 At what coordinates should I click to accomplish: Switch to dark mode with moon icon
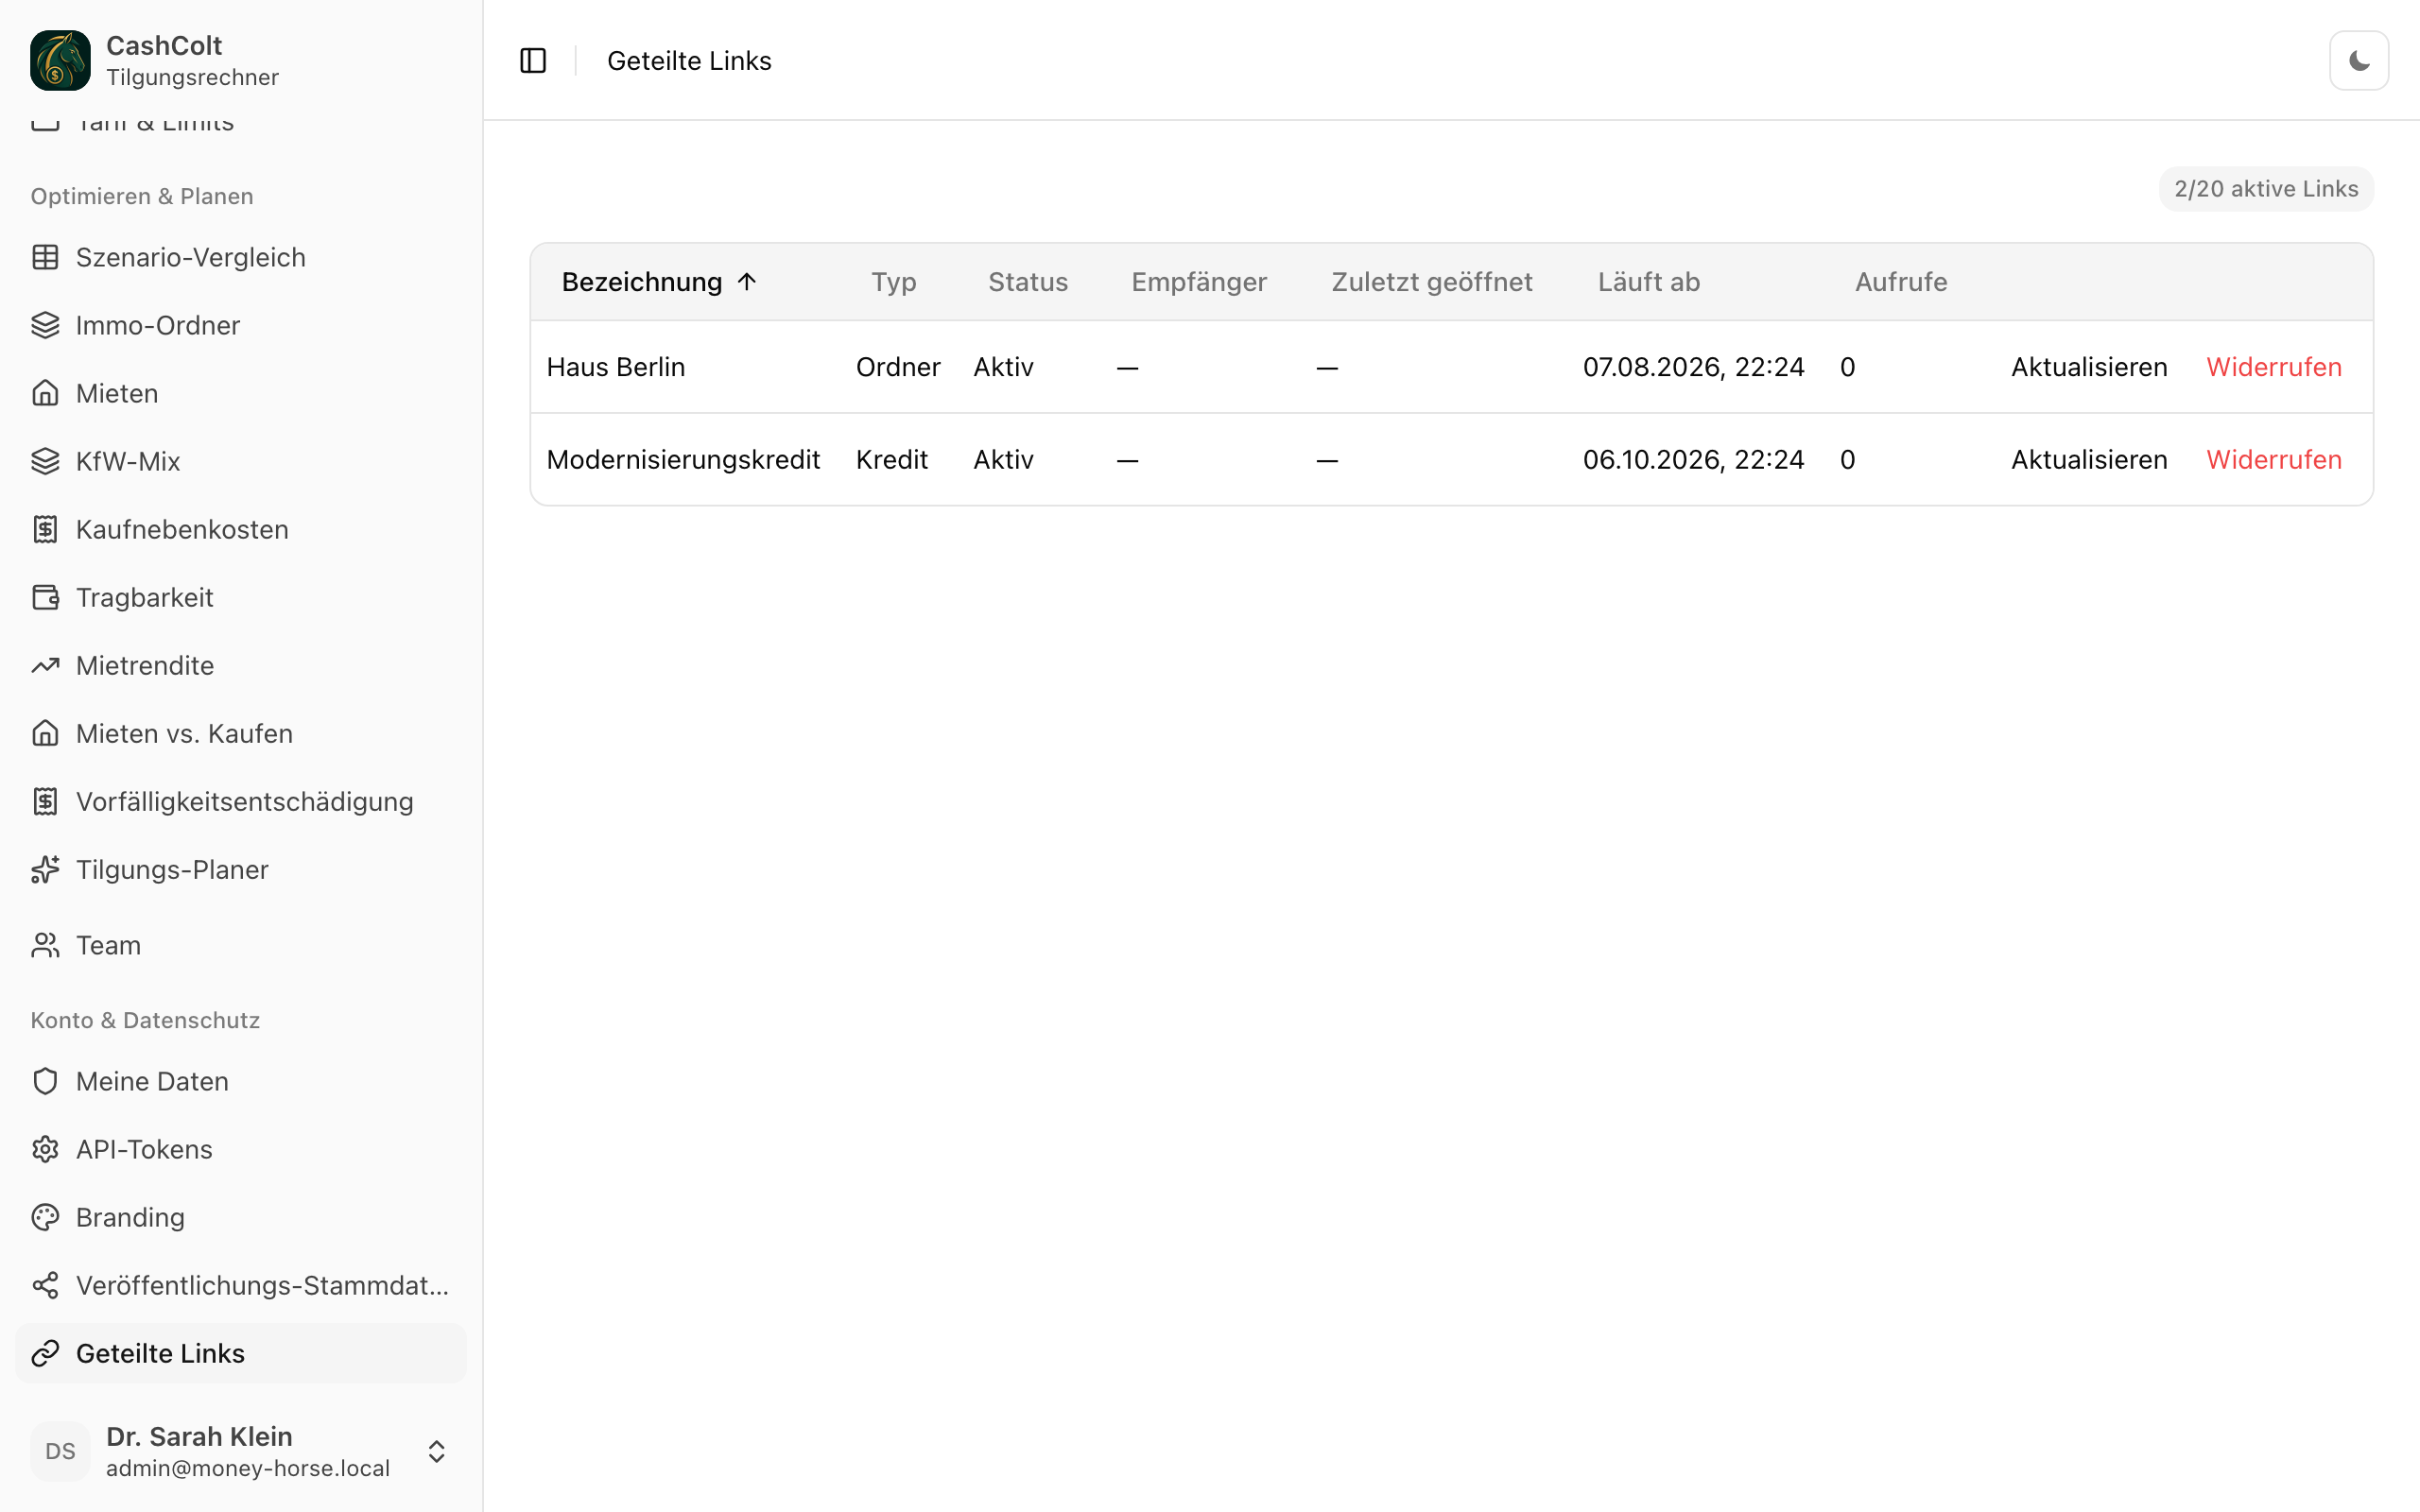pyautogui.click(x=2359, y=61)
